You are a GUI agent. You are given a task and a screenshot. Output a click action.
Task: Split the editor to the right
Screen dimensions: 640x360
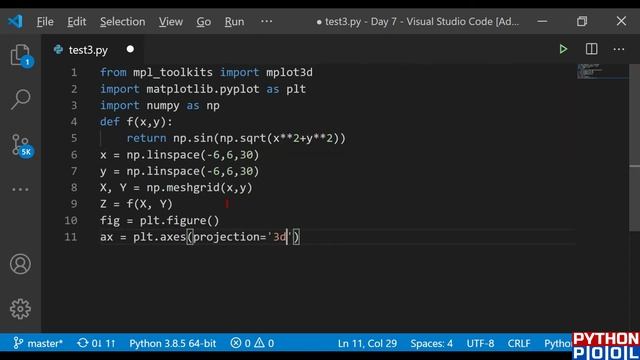click(591, 49)
